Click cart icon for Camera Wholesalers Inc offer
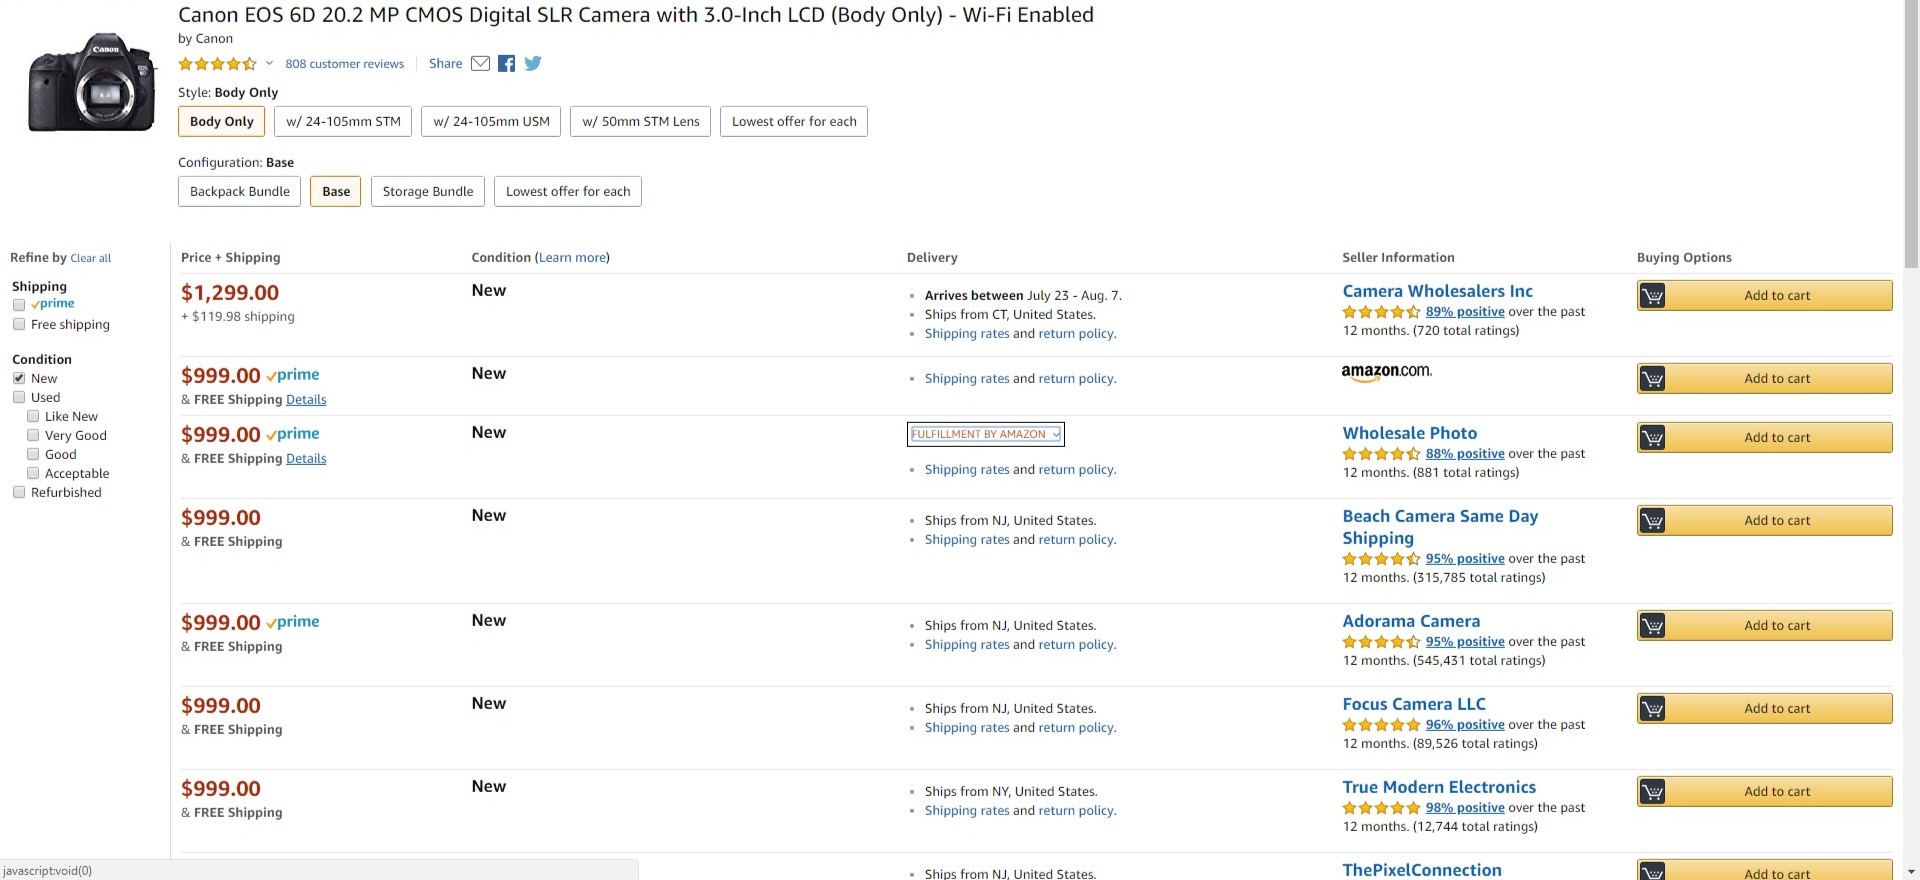This screenshot has width=1920, height=880. click(x=1653, y=296)
